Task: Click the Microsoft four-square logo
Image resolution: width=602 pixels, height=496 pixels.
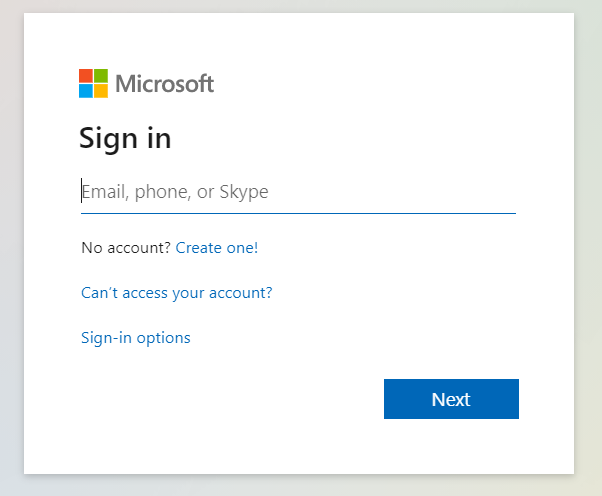Action: (93, 83)
